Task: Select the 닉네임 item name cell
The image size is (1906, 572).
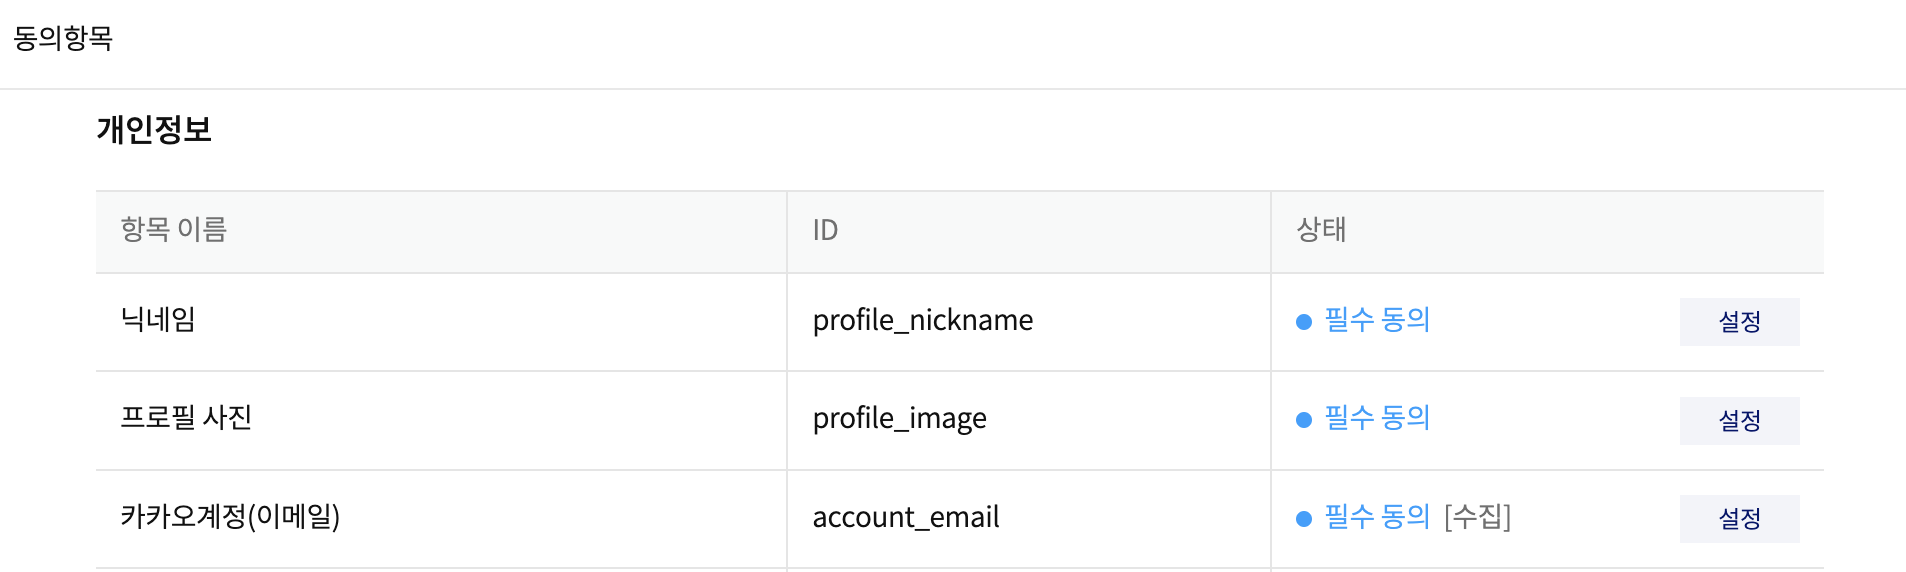Action: coord(158,320)
